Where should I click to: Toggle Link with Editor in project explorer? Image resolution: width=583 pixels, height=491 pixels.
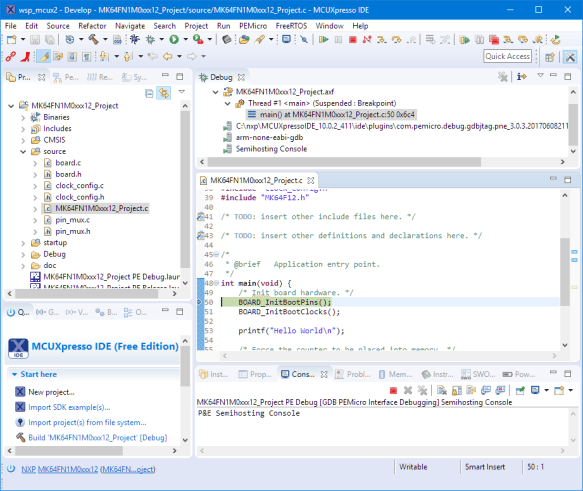point(164,93)
